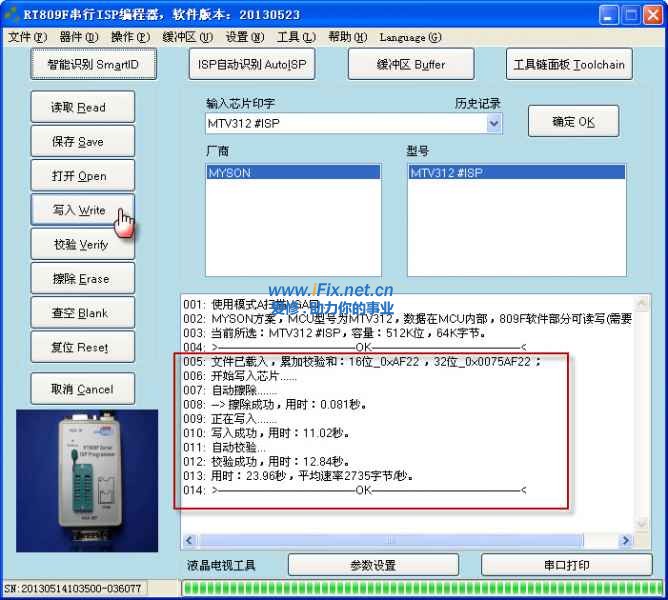
Task: Open the 工具链面板 Toolchain panel
Action: click(569, 65)
